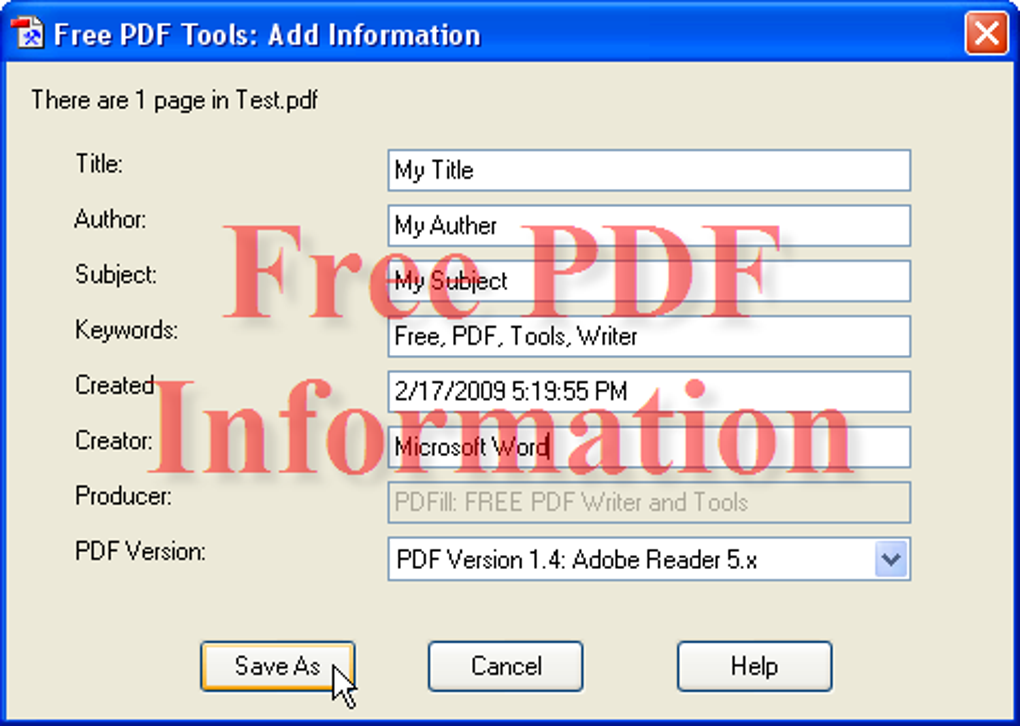This screenshot has width=1020, height=726.
Task: Click the Creator field showing Microsoft Word
Action: (x=648, y=447)
